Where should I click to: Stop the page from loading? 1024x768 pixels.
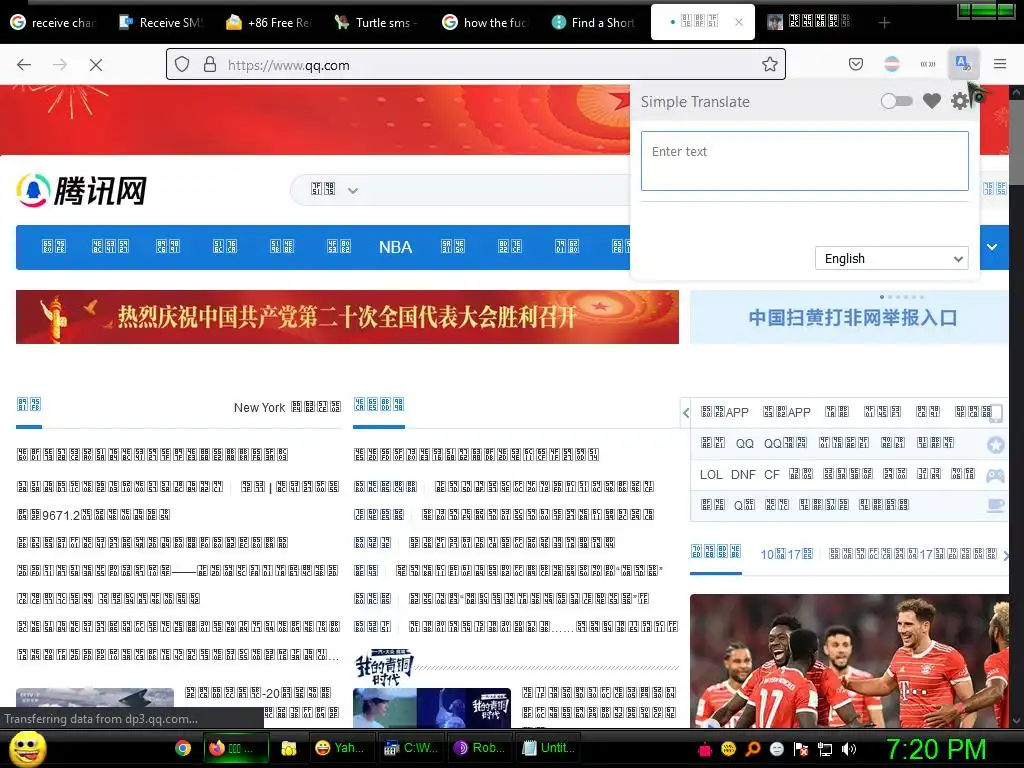click(95, 65)
